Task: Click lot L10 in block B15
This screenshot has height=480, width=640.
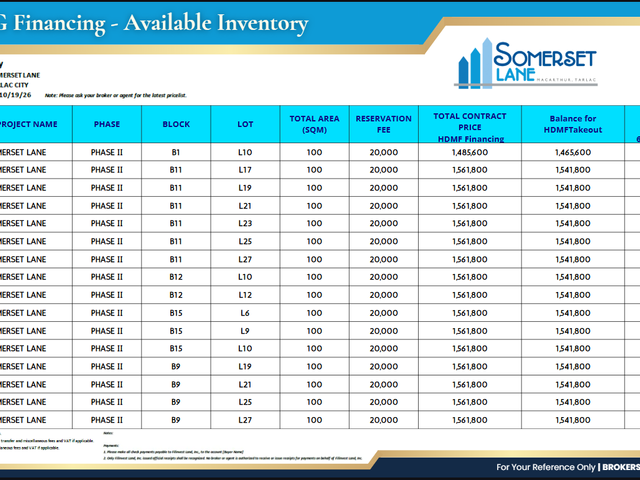Action: click(x=245, y=348)
